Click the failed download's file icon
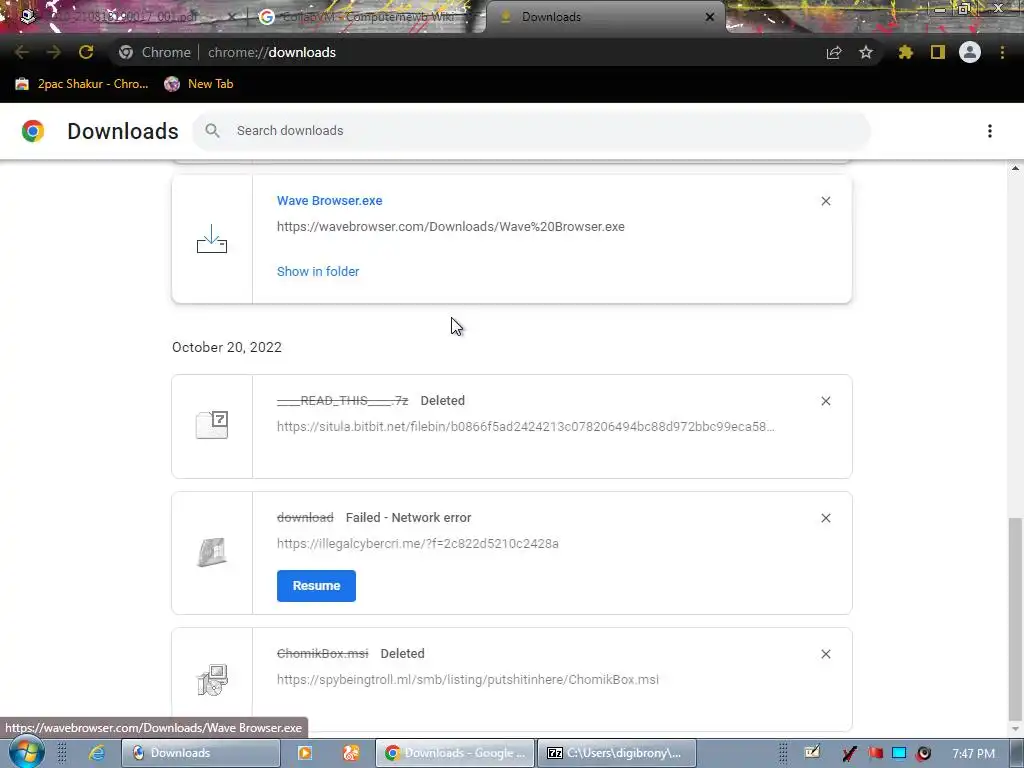The image size is (1024, 768). (x=212, y=552)
